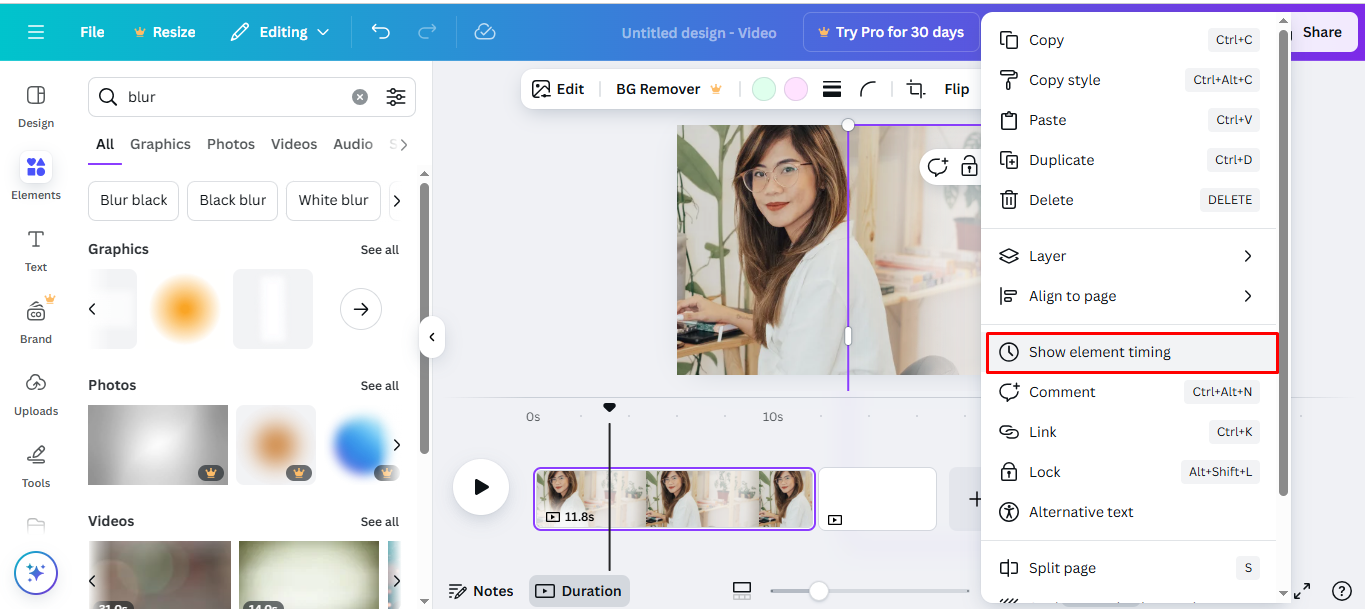Select Show element timing

1097,352
